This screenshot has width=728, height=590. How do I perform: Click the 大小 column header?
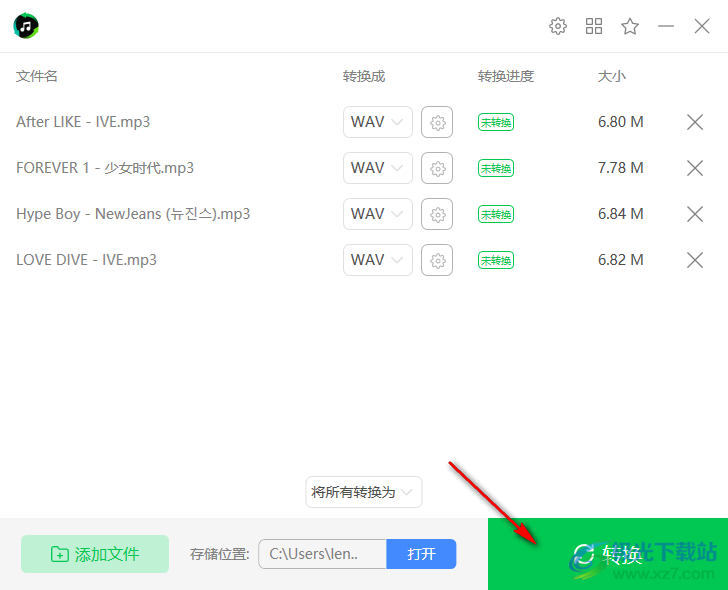(611, 76)
